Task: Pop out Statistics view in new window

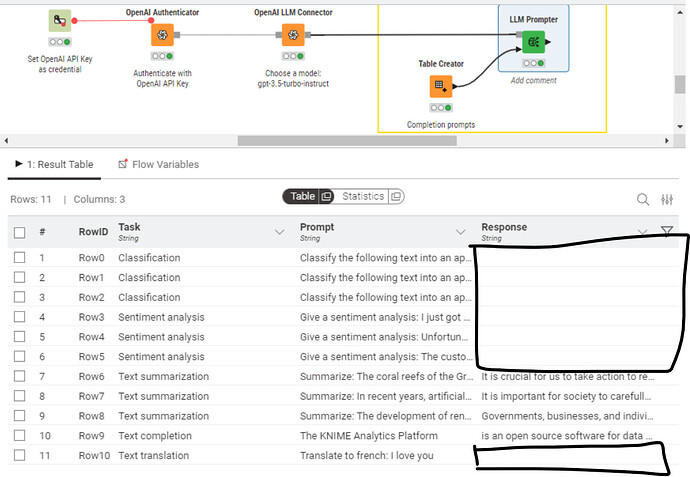Action: (396, 196)
